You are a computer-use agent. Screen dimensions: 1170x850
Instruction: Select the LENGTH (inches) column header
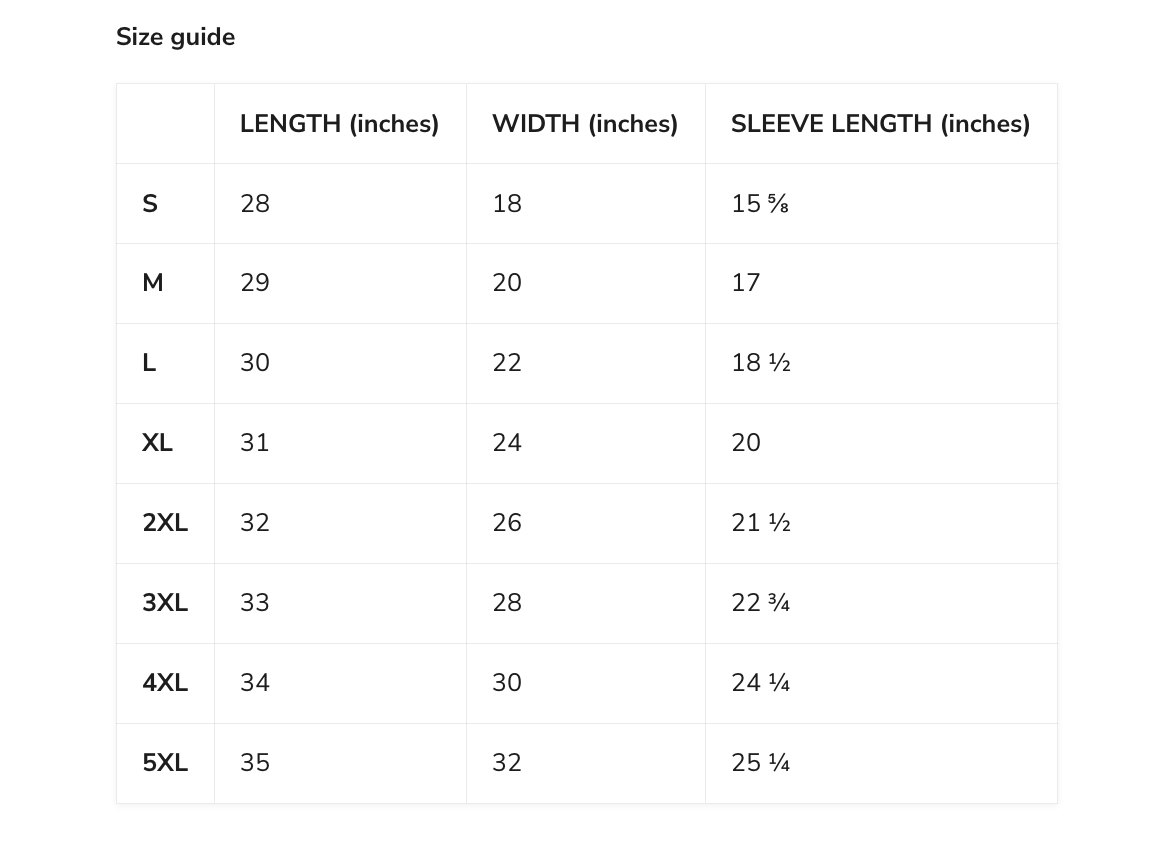pos(340,123)
